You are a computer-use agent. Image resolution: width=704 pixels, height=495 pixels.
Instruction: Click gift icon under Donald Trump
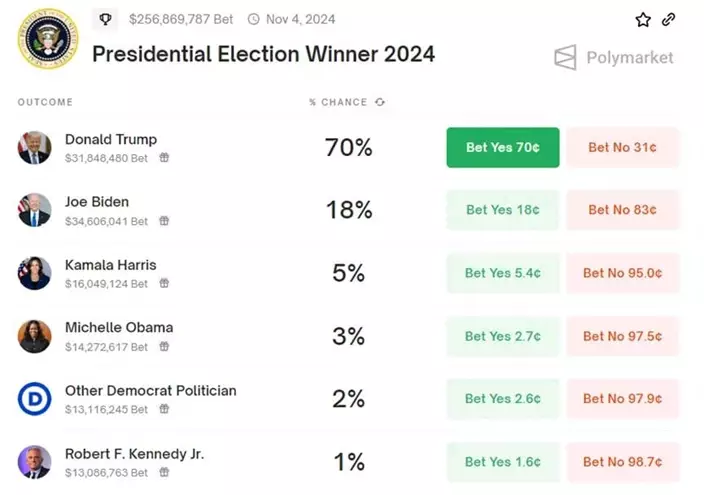point(164,158)
